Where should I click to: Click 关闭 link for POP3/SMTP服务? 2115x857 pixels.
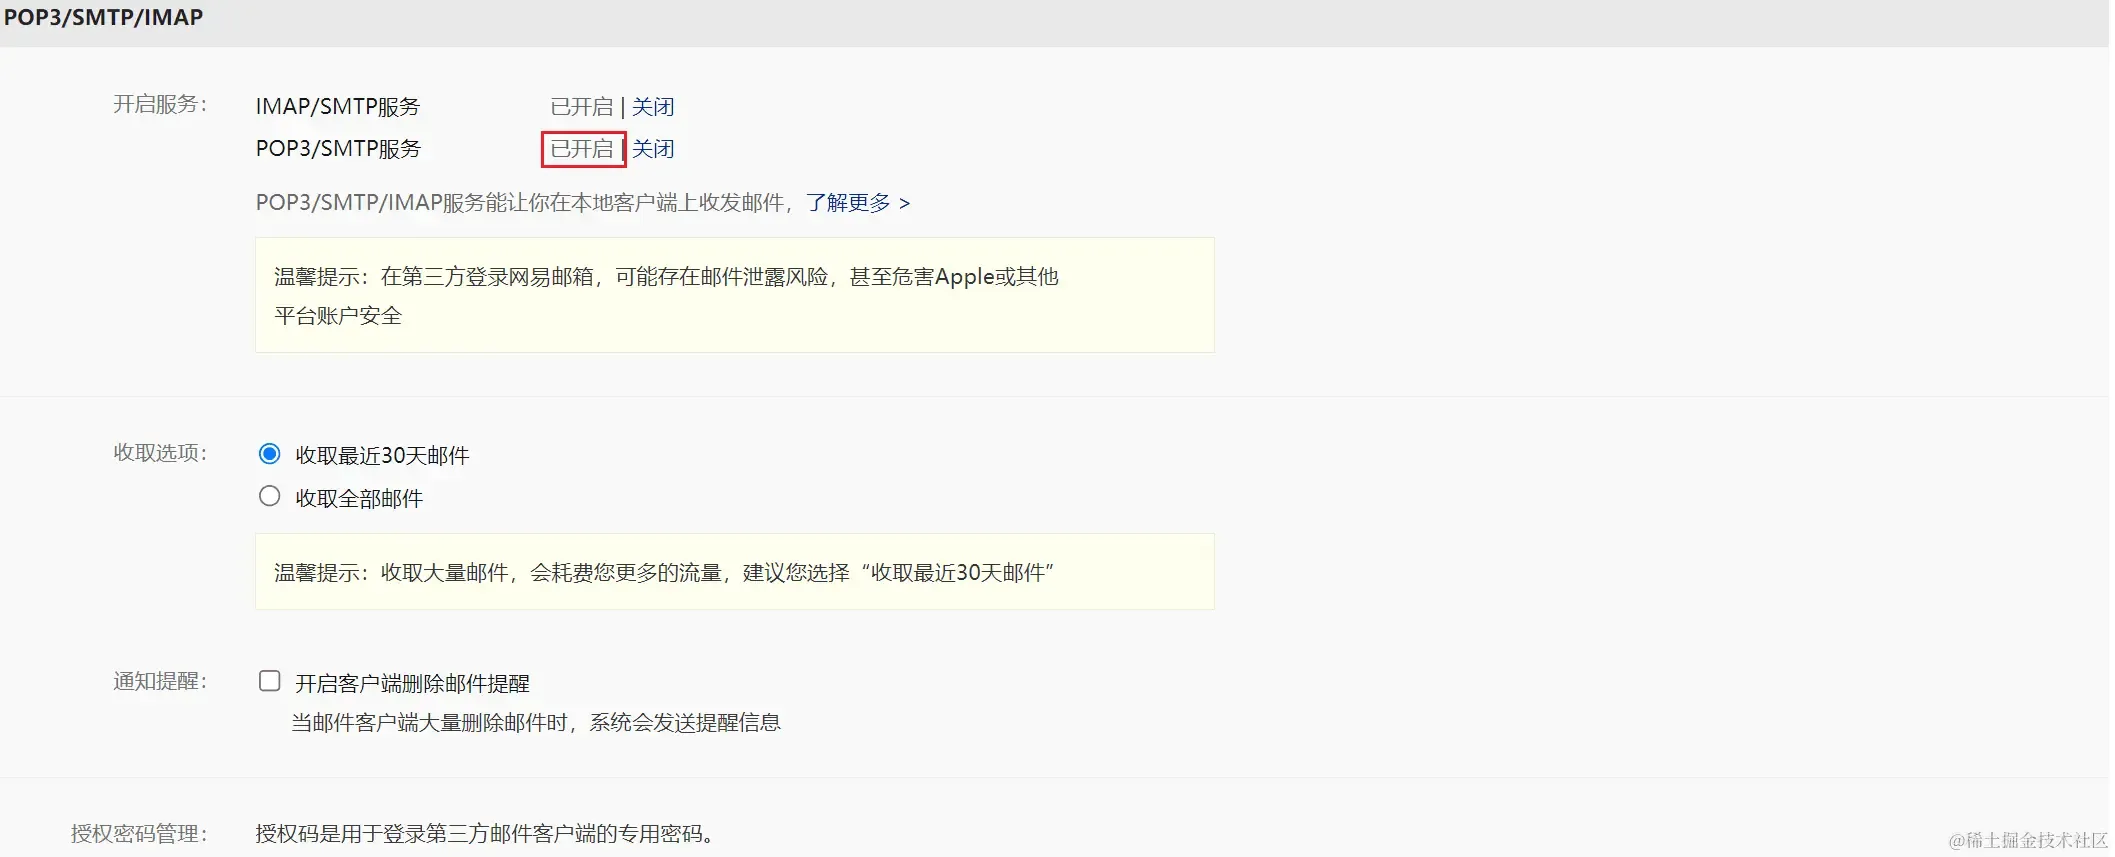click(x=653, y=149)
